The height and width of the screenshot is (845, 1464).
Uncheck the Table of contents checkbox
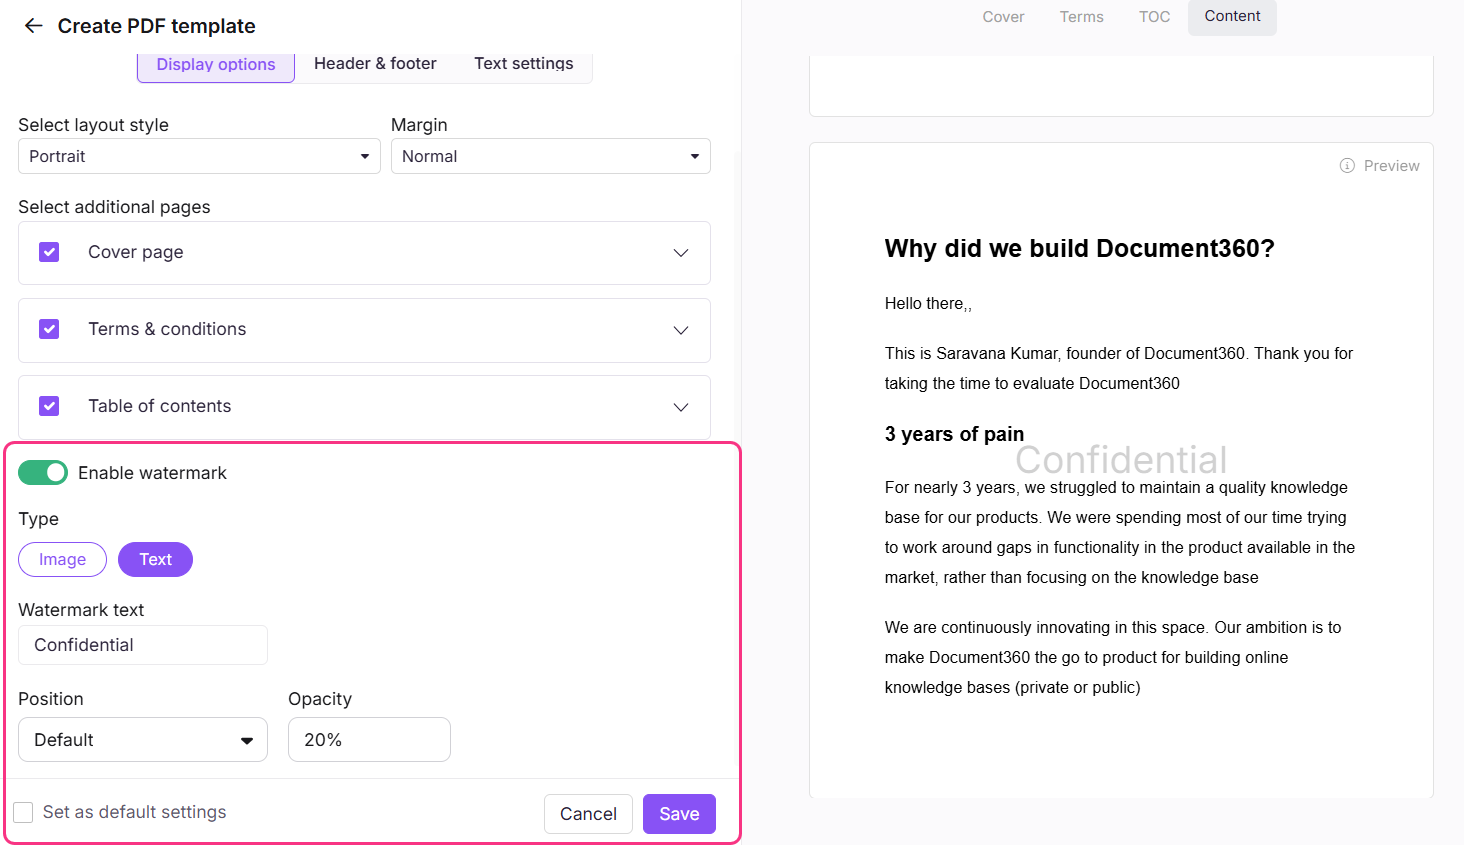coord(49,406)
